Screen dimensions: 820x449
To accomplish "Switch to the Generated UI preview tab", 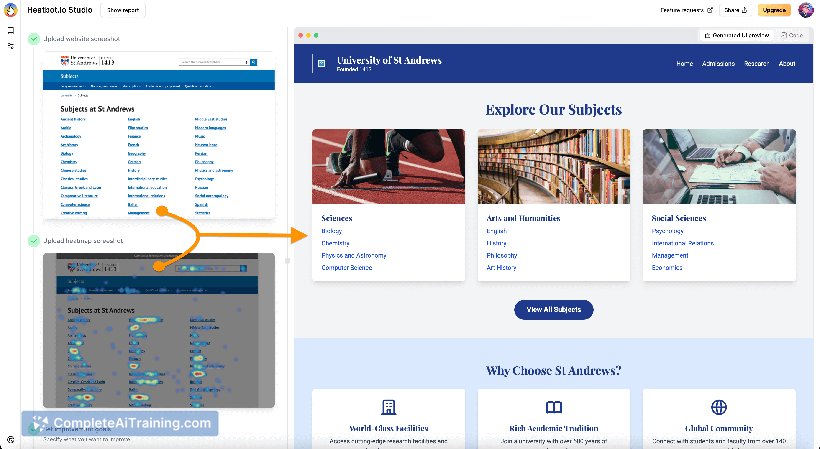I will pos(737,35).
